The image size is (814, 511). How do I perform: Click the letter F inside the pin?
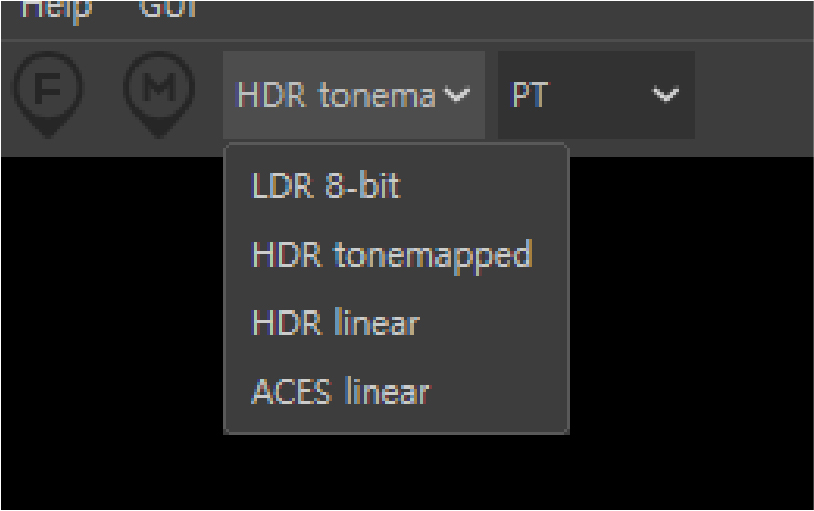48,87
